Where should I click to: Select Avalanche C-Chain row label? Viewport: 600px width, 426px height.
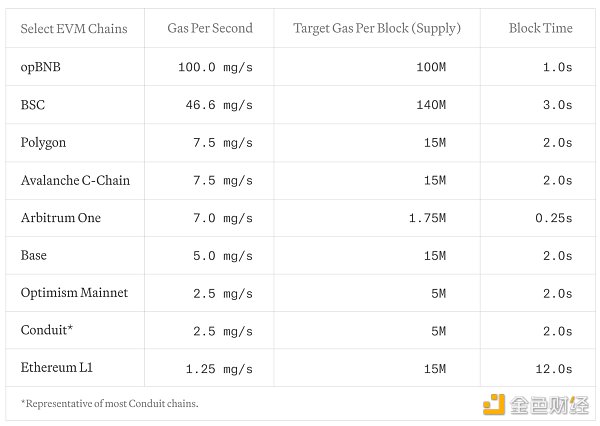[75, 180]
